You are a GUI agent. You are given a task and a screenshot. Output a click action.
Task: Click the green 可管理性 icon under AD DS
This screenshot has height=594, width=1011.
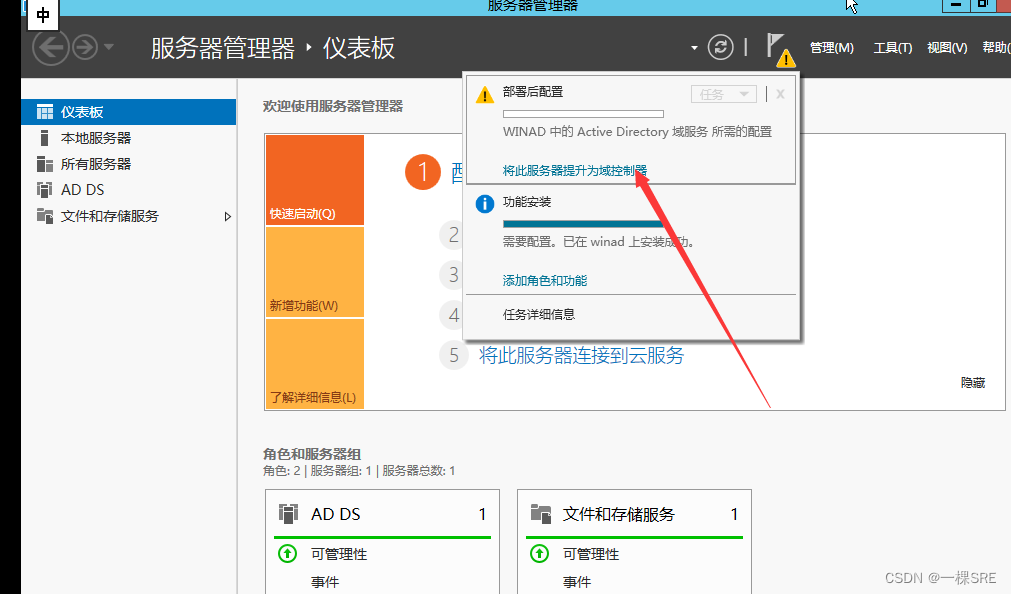(287, 553)
